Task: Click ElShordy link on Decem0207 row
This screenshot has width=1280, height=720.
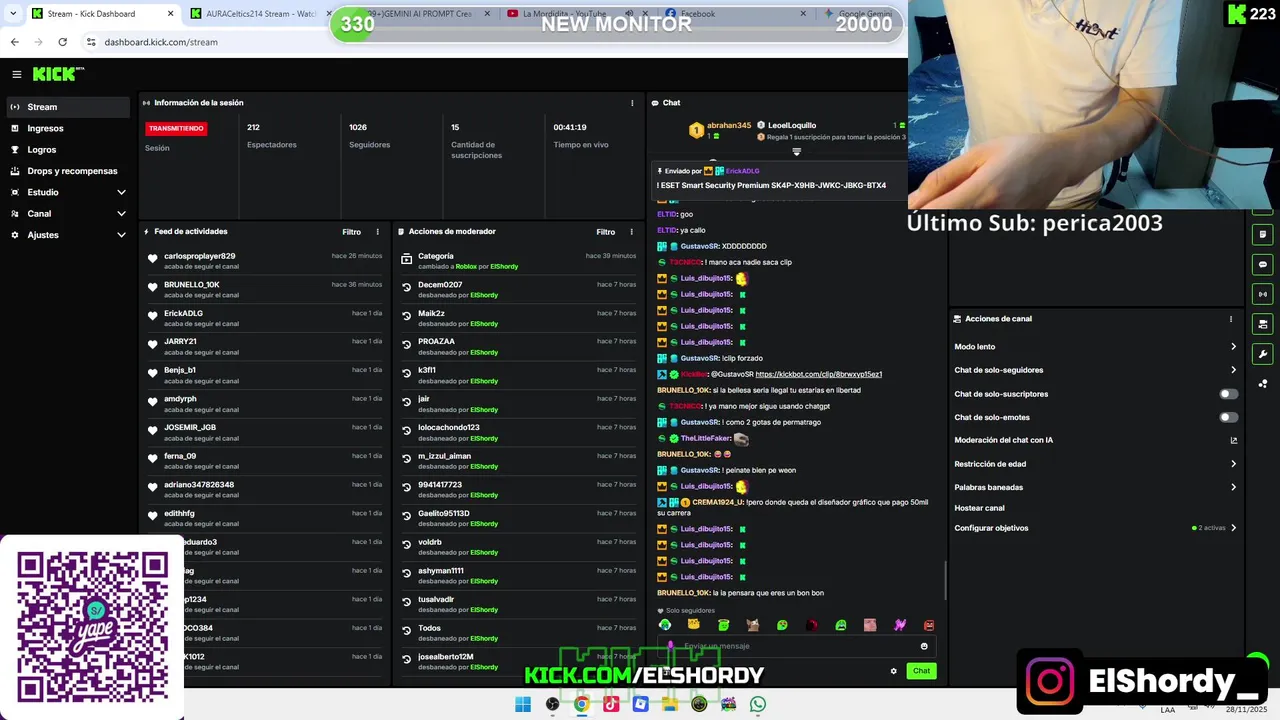Action: [484, 295]
